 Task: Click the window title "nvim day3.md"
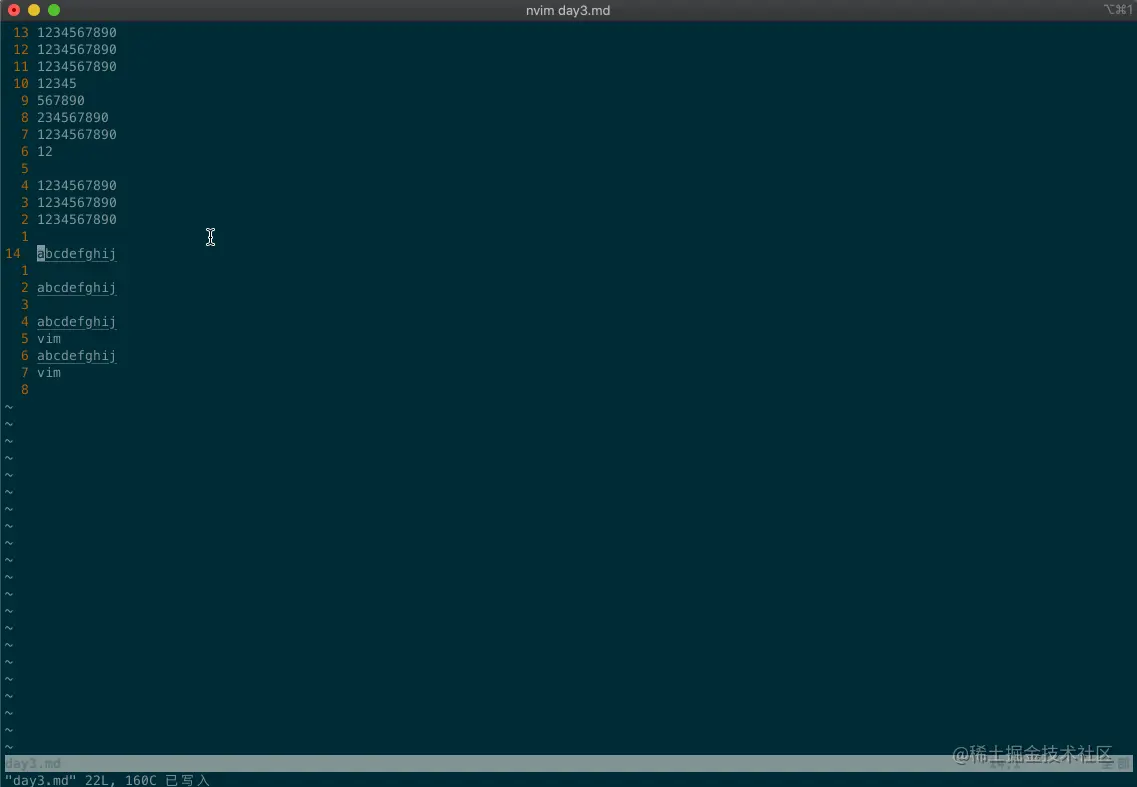567,10
